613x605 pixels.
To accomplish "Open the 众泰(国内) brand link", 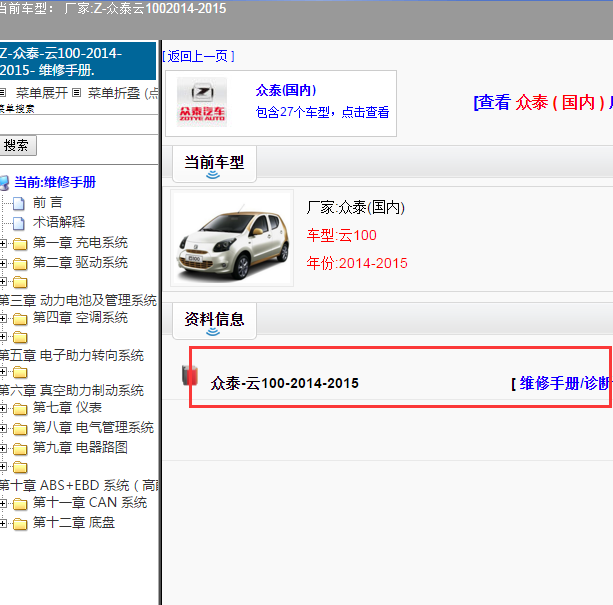I will [x=286, y=90].
